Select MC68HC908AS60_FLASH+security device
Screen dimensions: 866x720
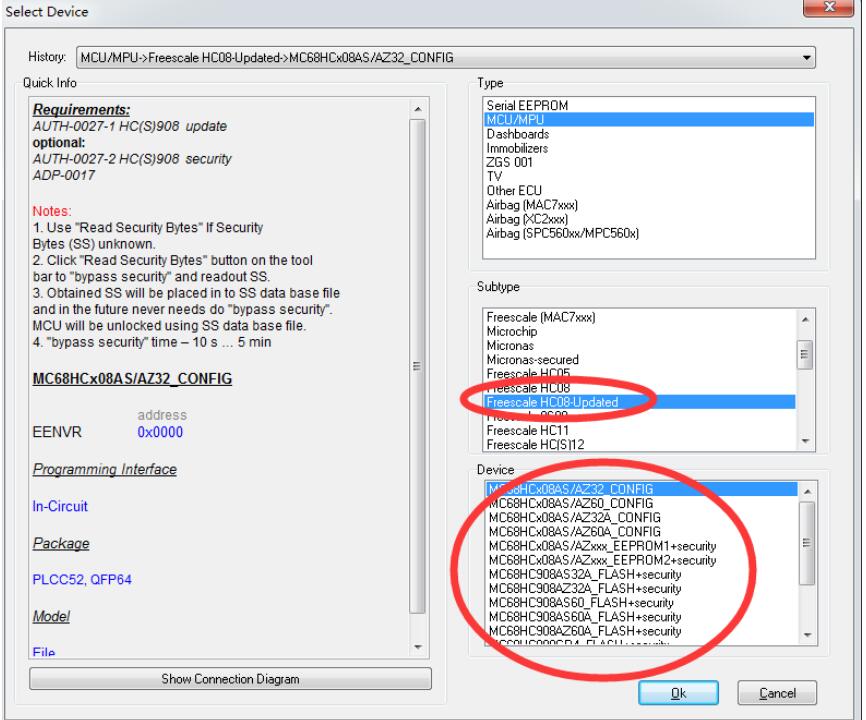(581, 602)
